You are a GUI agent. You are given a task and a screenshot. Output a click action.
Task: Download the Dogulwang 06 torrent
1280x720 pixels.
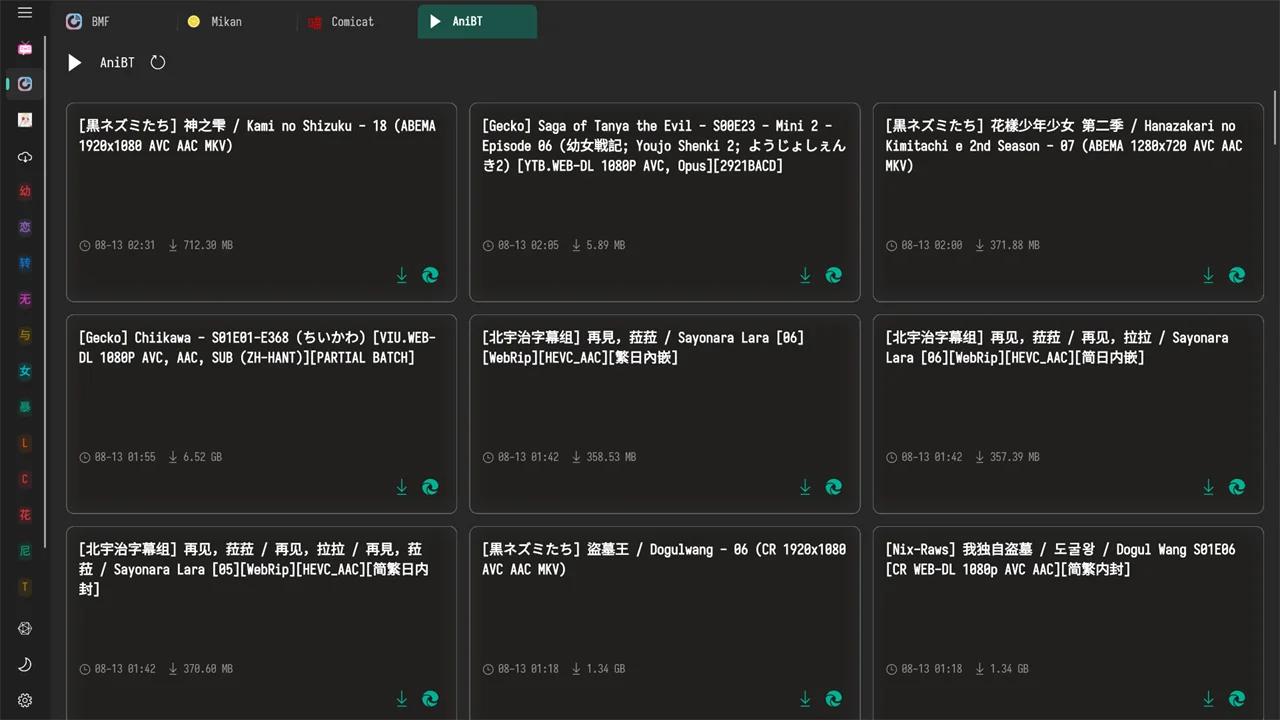coord(805,699)
